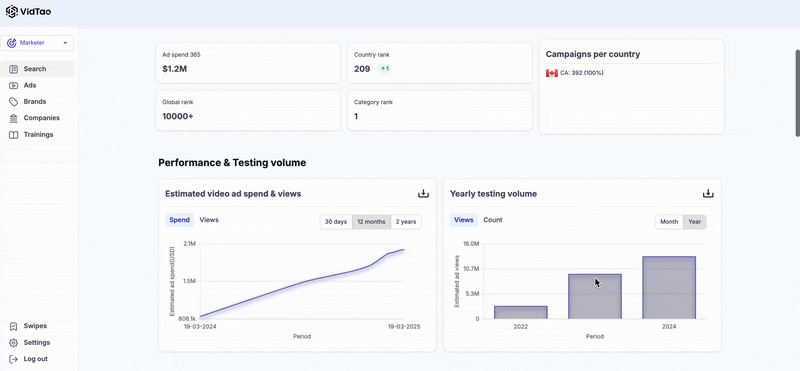Click the 2024 bar in yearly chart
The image size is (800, 371).
tap(669, 288)
